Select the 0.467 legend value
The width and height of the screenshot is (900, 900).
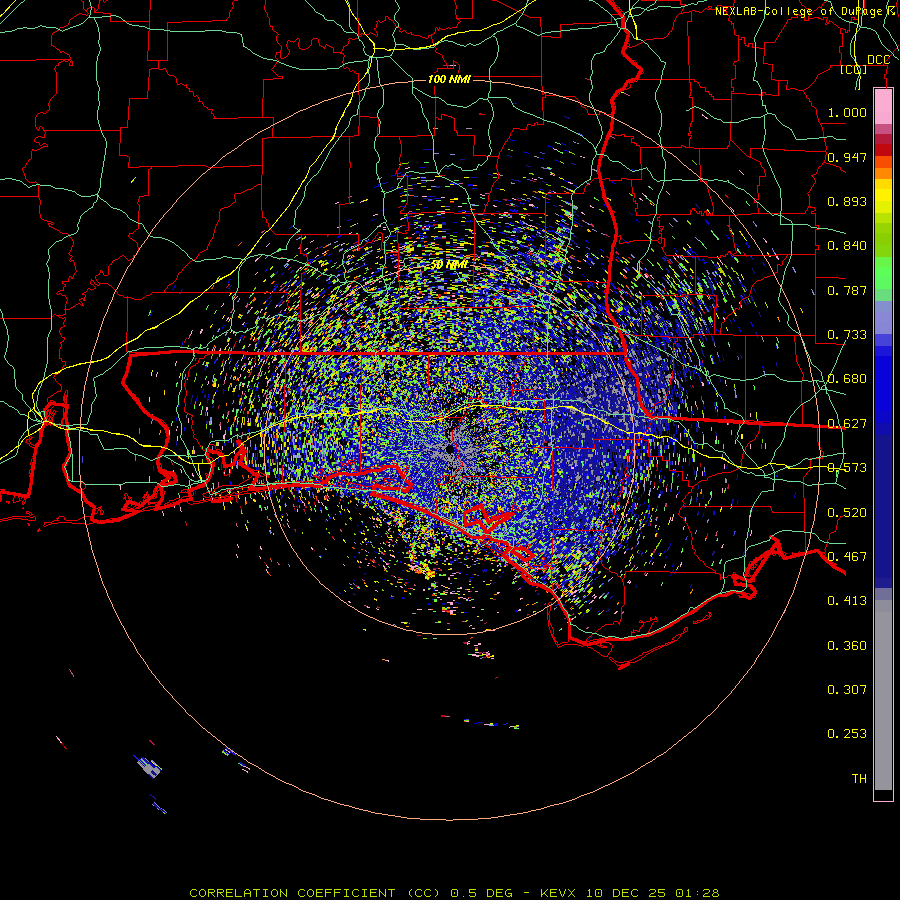pos(847,557)
